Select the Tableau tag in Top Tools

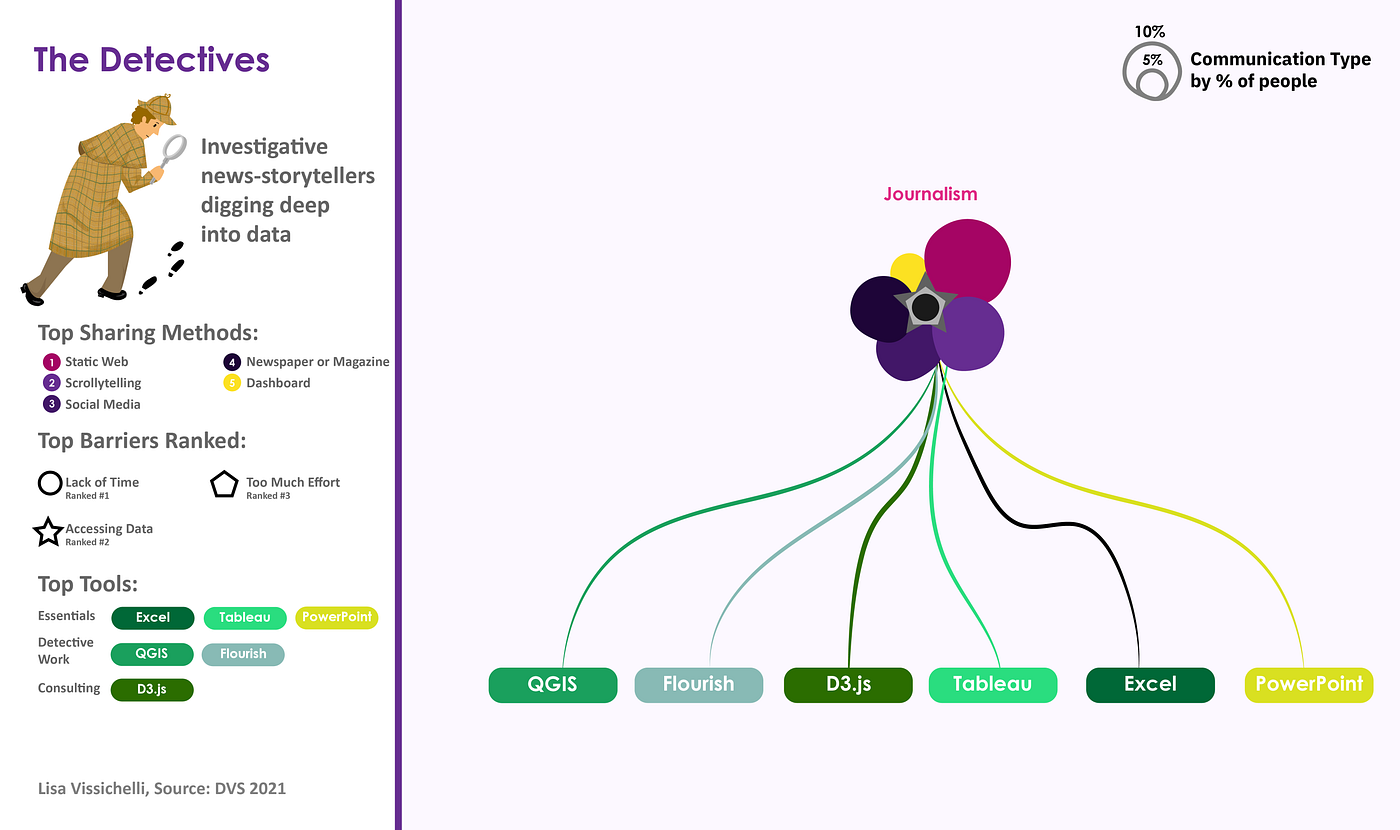tap(244, 618)
